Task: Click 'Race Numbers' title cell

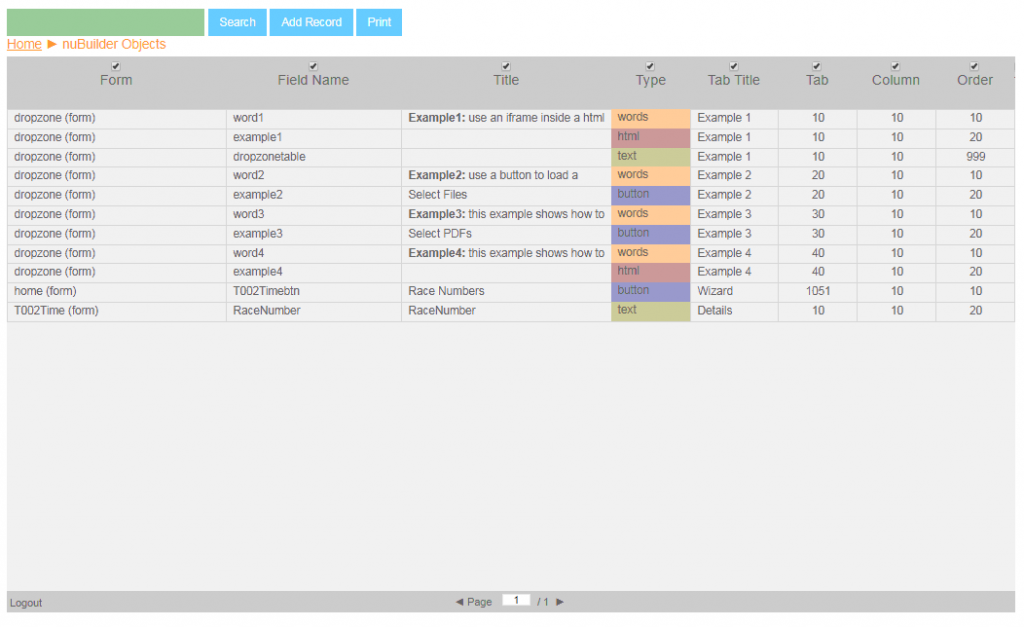Action: 506,291
